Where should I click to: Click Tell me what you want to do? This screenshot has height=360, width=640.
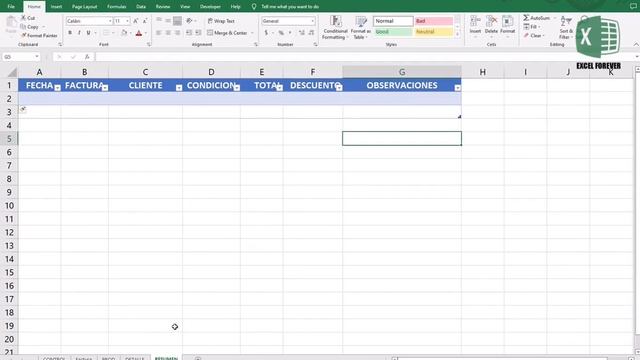[x=290, y=7]
